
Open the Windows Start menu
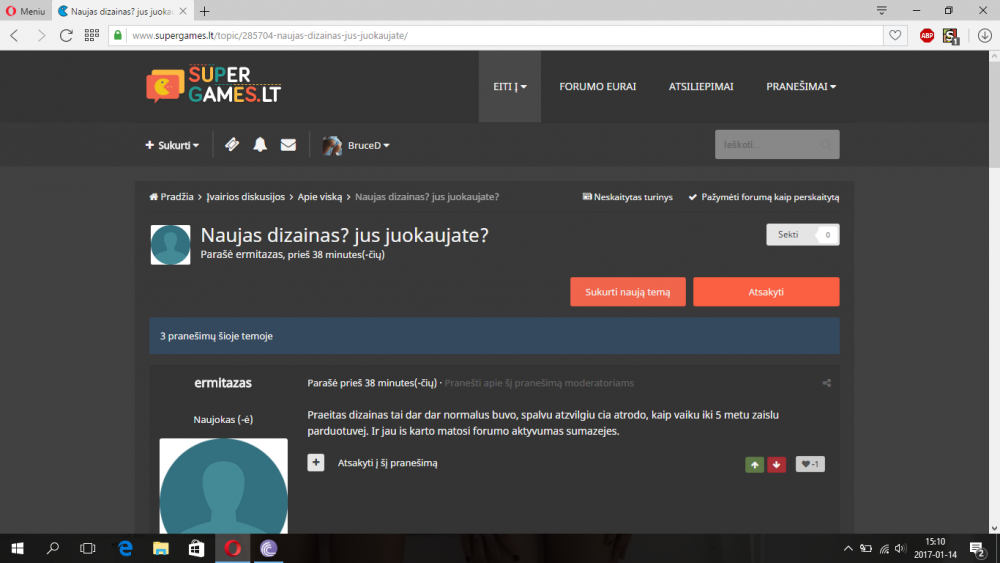click(17, 548)
